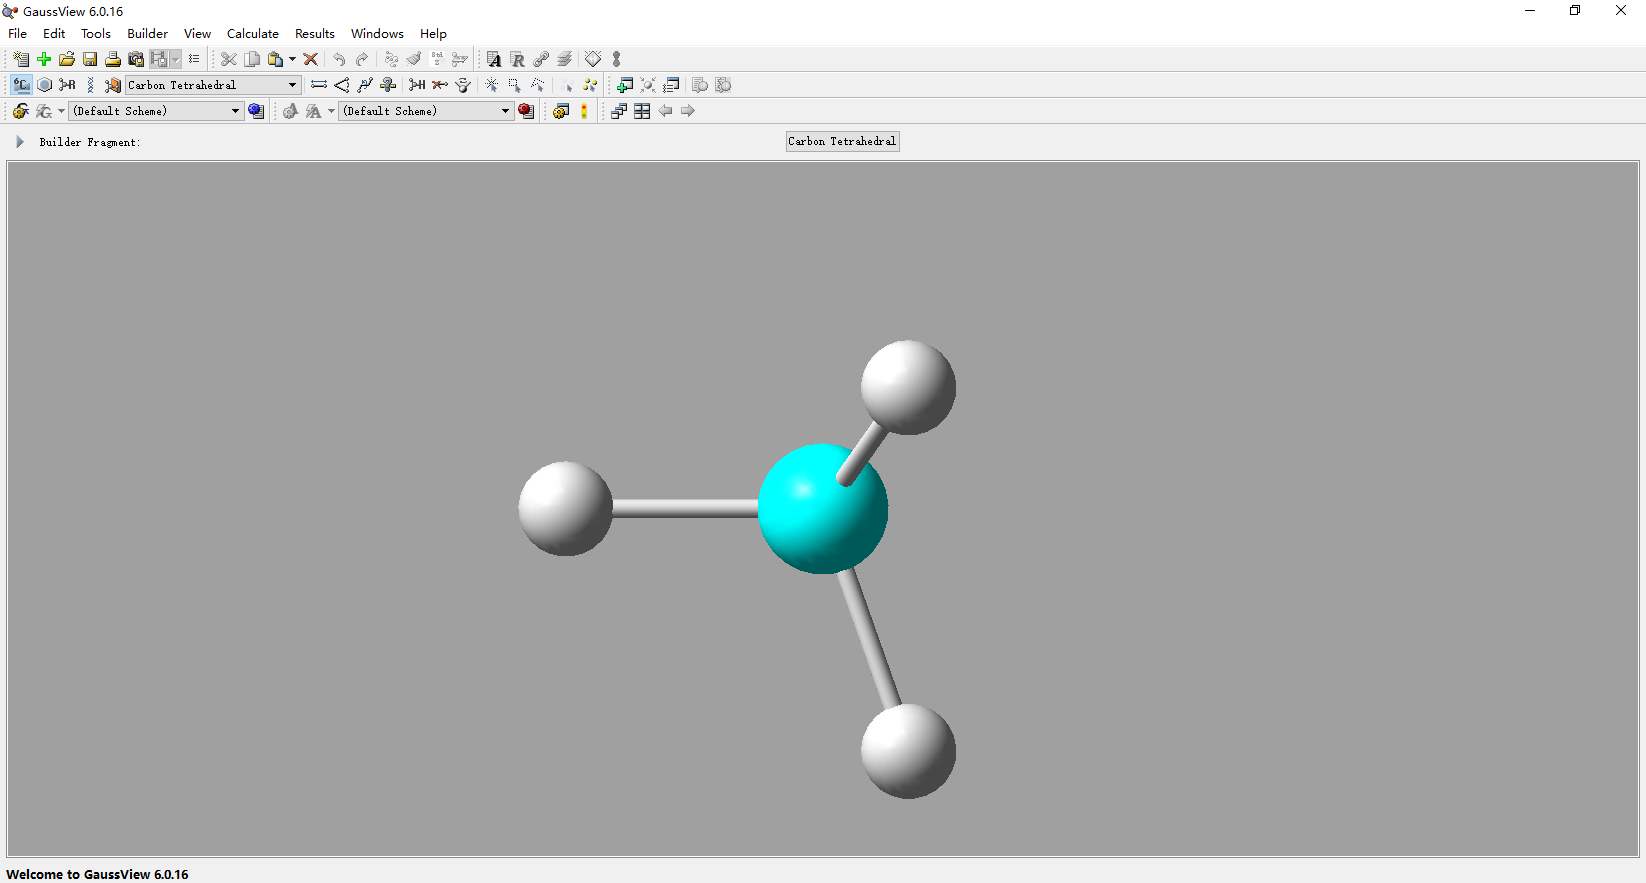Open the Builder menu

click(147, 33)
